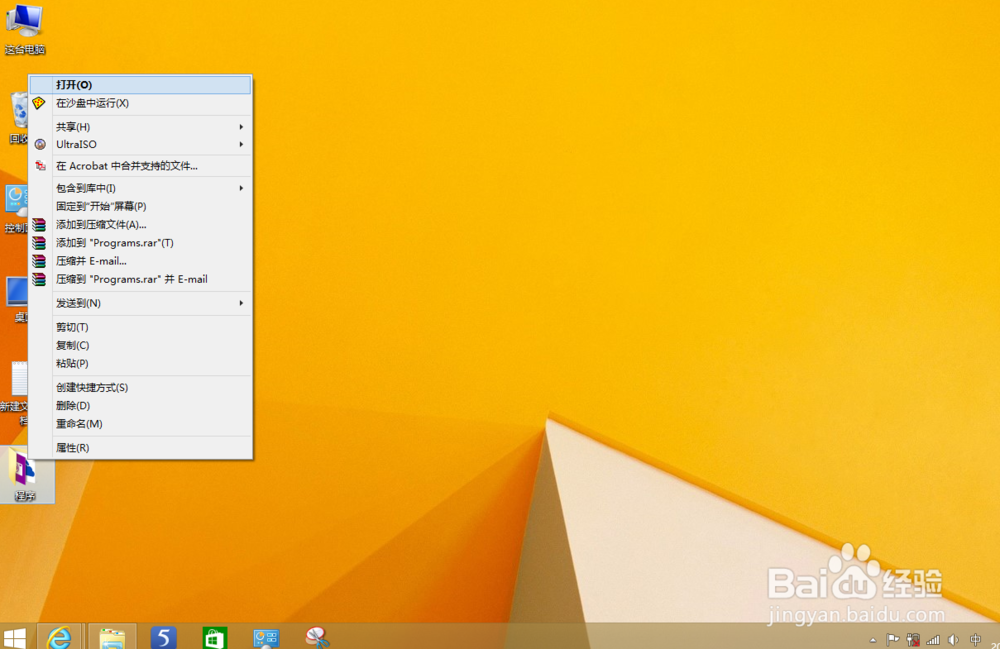Open 包含到库中(I) submenu
The width and height of the screenshot is (1000, 649).
tap(140, 188)
